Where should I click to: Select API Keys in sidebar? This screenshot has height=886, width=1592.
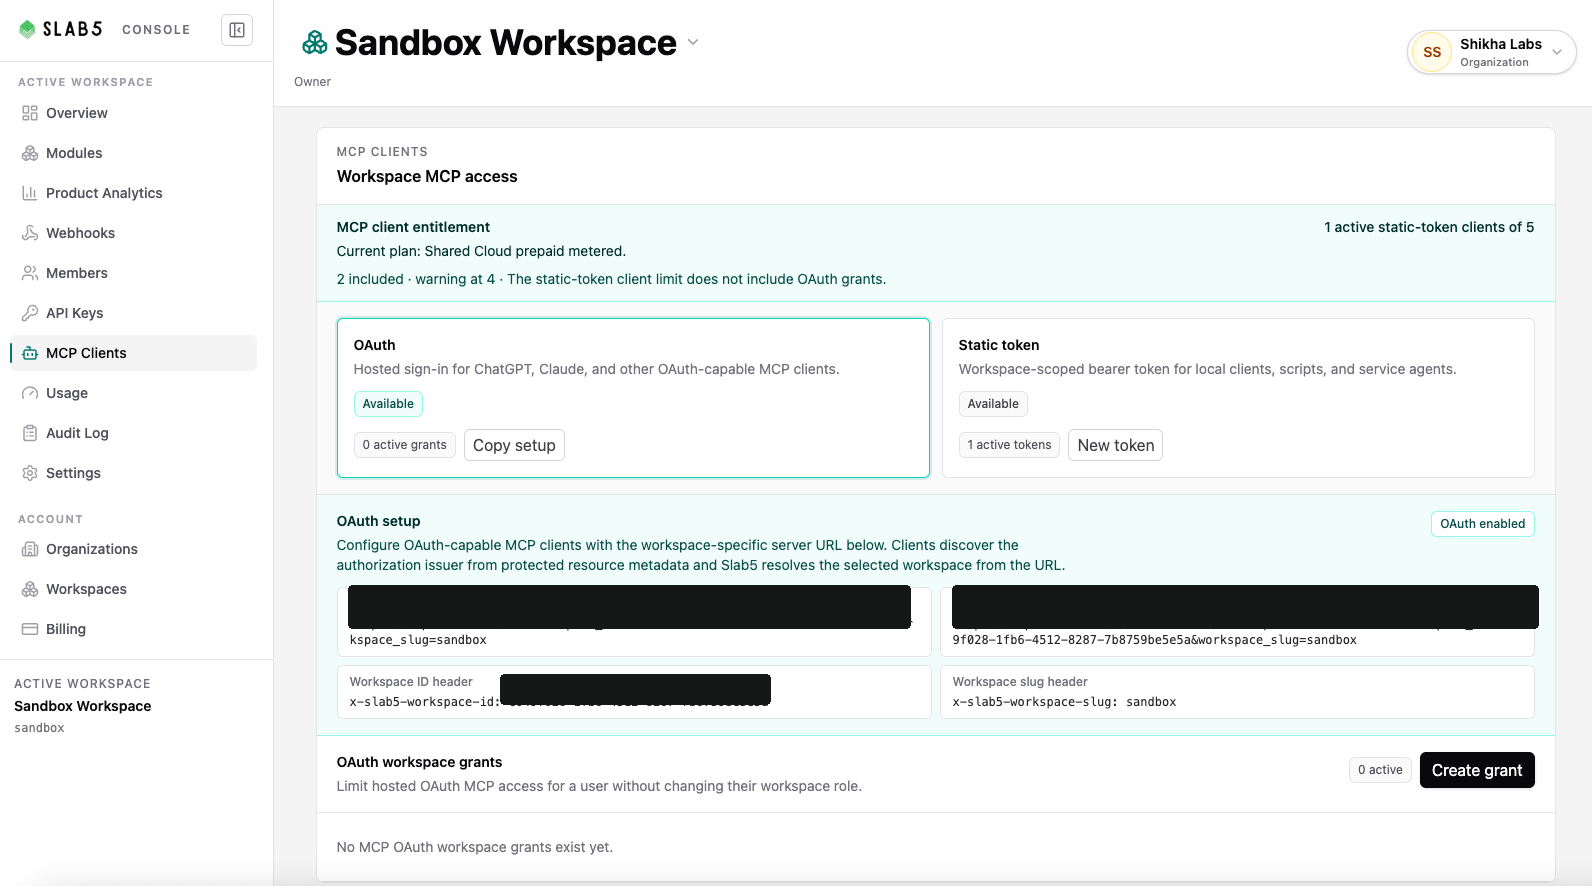coord(134,313)
